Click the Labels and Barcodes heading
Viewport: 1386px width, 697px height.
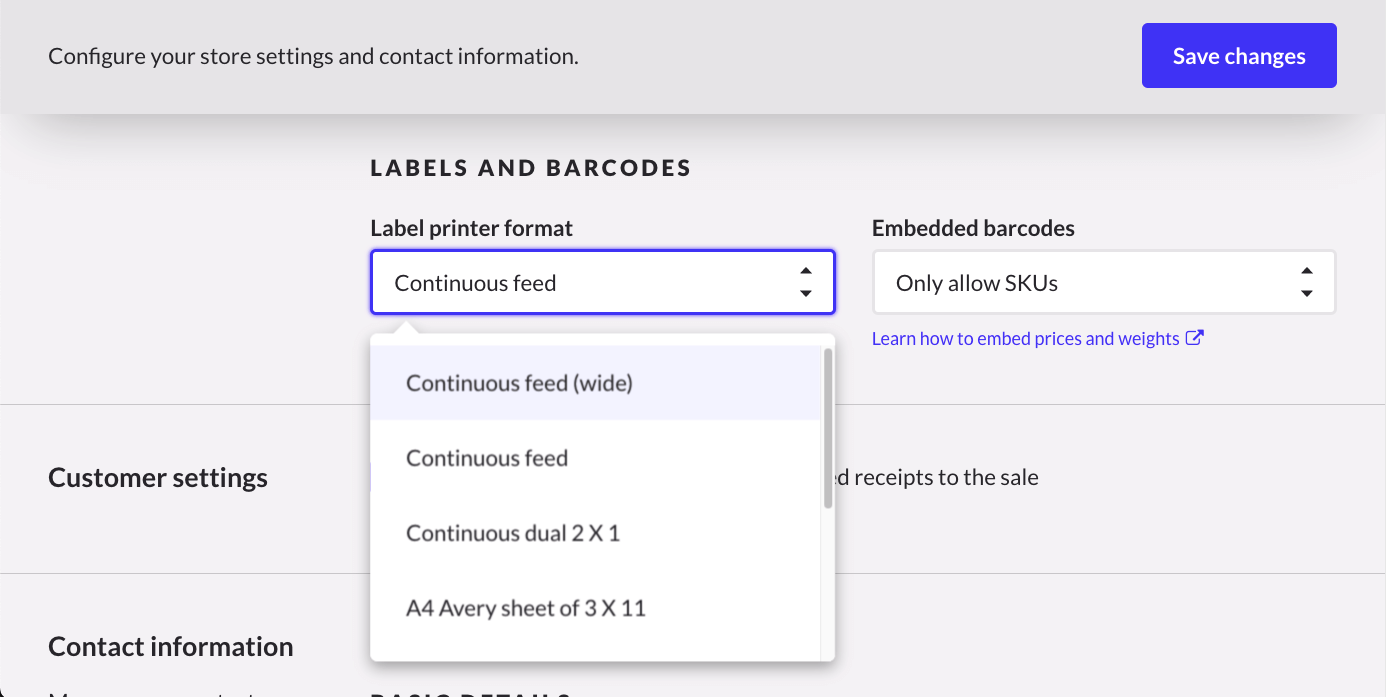click(531, 168)
